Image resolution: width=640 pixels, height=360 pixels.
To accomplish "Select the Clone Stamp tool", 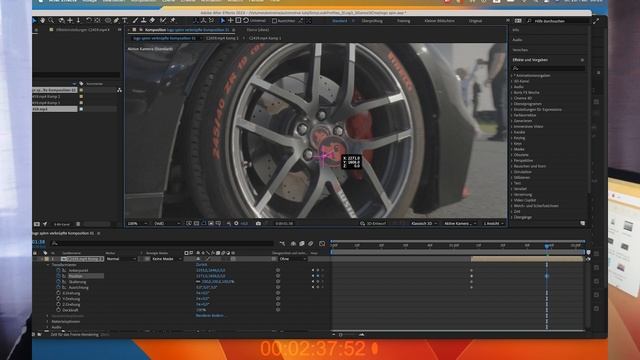I will 143,20.
